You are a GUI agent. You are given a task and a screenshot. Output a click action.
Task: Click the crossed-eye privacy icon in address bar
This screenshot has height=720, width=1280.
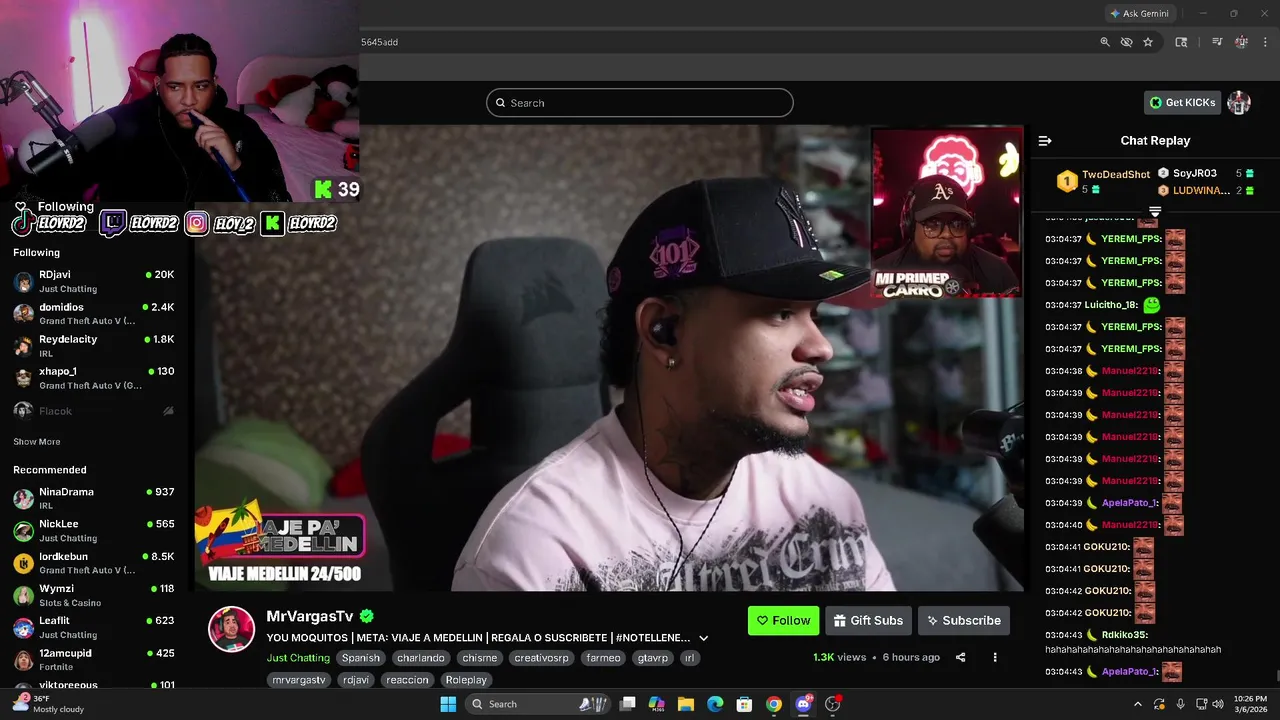[x=1126, y=42]
